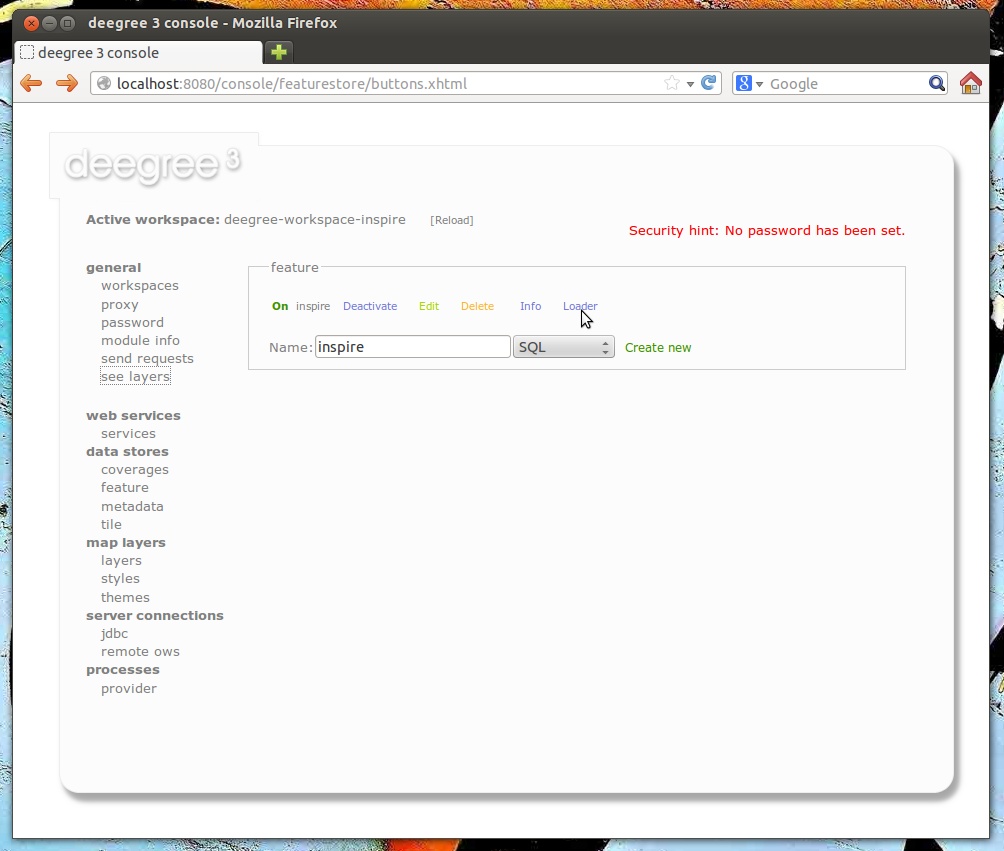Image resolution: width=1004 pixels, height=851 pixels.
Task: Open the 'jdbc' server connections page
Action: pyautogui.click(x=114, y=633)
